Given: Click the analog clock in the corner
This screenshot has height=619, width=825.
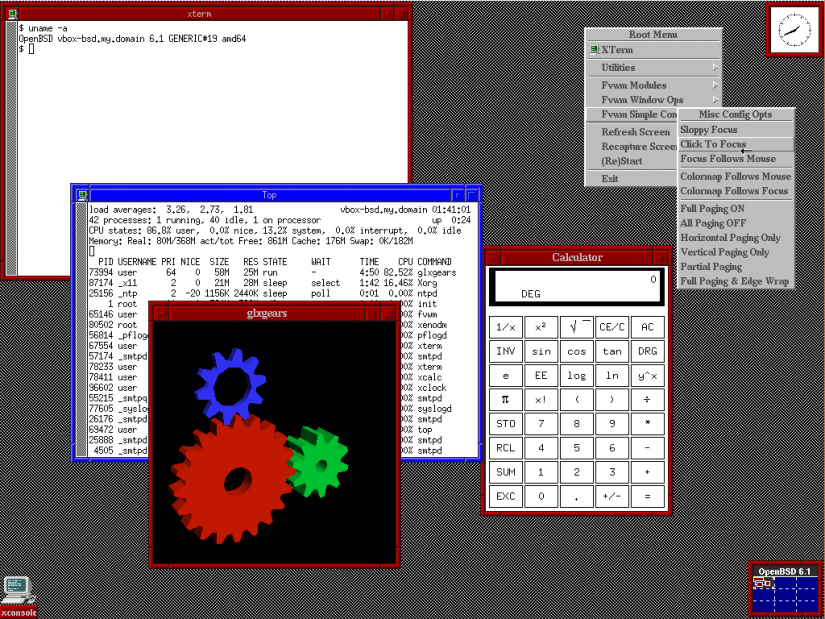Looking at the screenshot, I should coord(793,31).
